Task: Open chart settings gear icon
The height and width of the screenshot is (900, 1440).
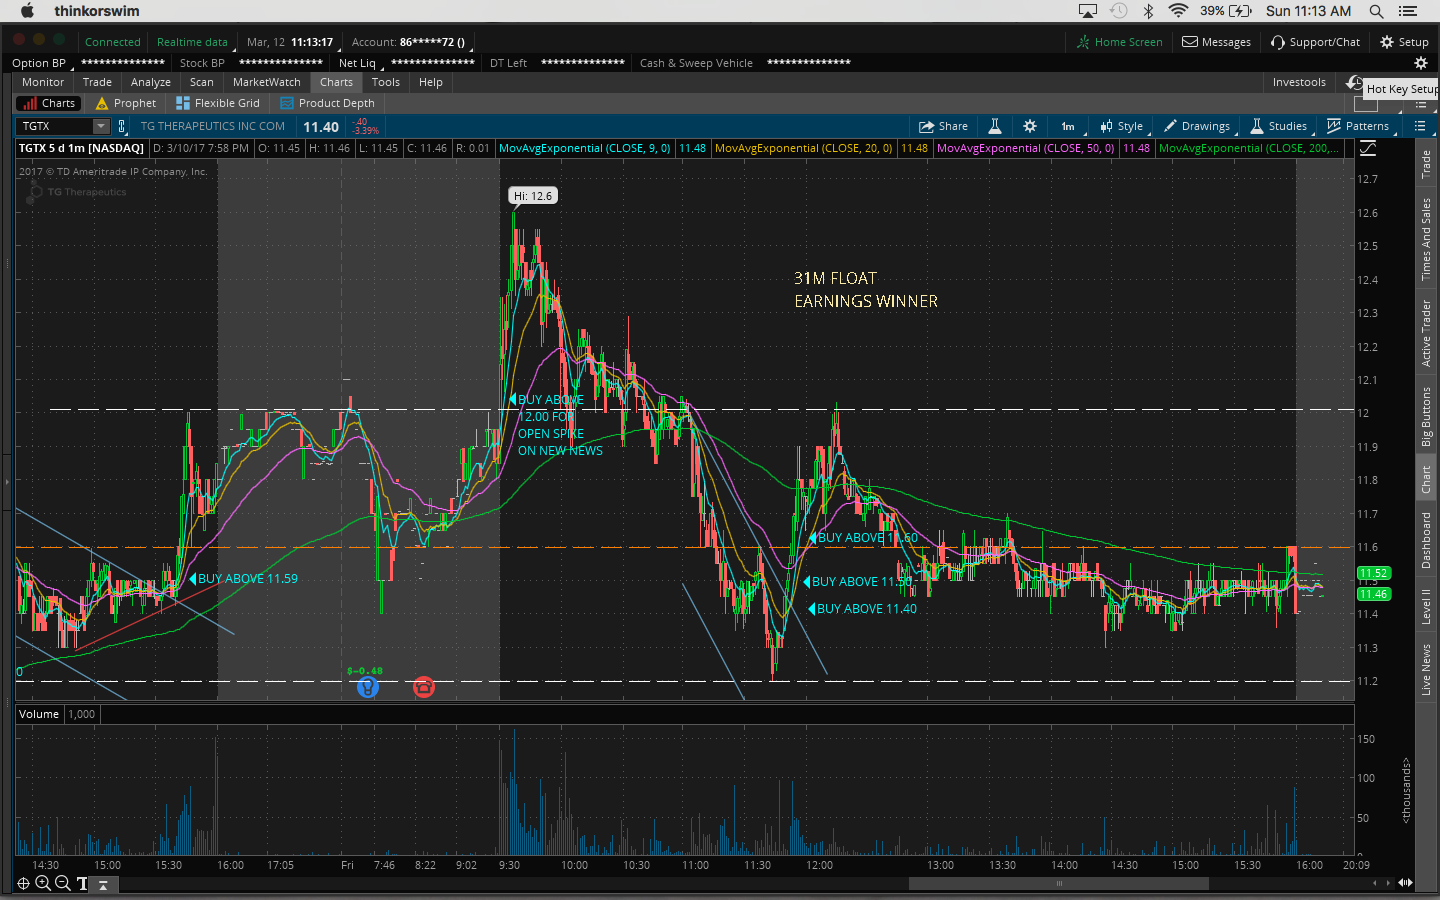Action: pos(1030,126)
